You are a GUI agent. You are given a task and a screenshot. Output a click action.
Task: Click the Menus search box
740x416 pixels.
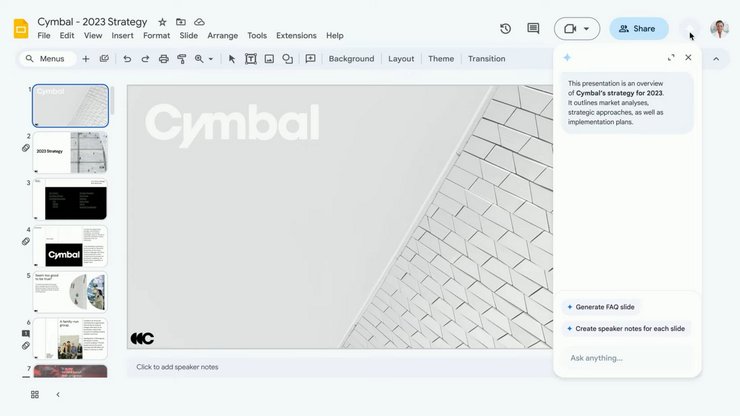(47, 59)
